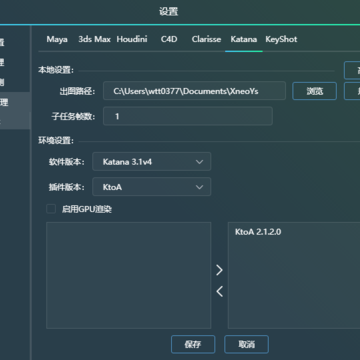Go to the C4D tab
The image size is (360, 360).
point(169,39)
